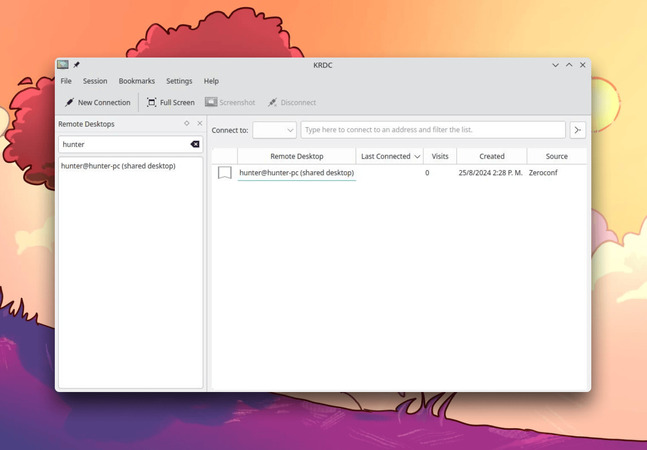This screenshot has height=450, width=647.
Task: Clear the hunter search filter text
Action: click(x=195, y=144)
